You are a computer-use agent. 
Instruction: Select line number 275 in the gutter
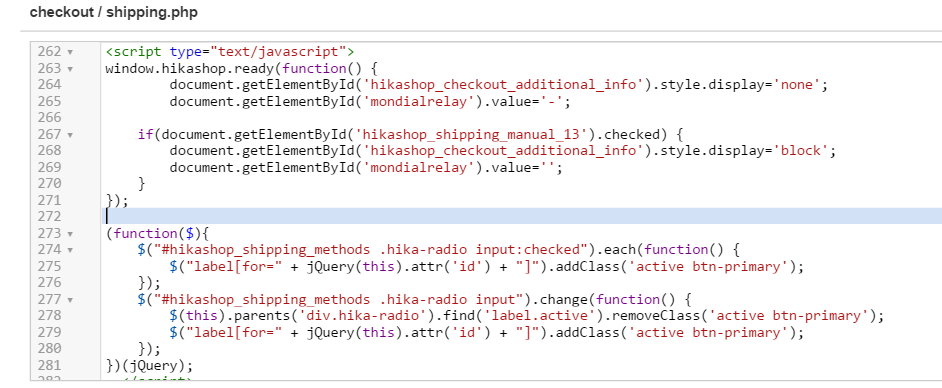tap(49, 266)
